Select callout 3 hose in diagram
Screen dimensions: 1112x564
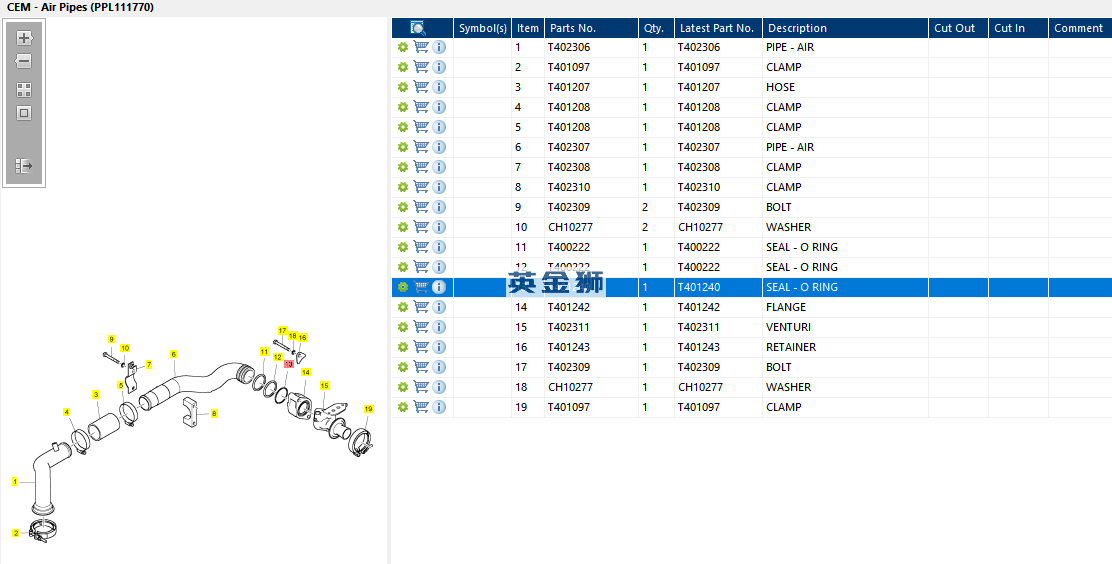click(x=96, y=394)
